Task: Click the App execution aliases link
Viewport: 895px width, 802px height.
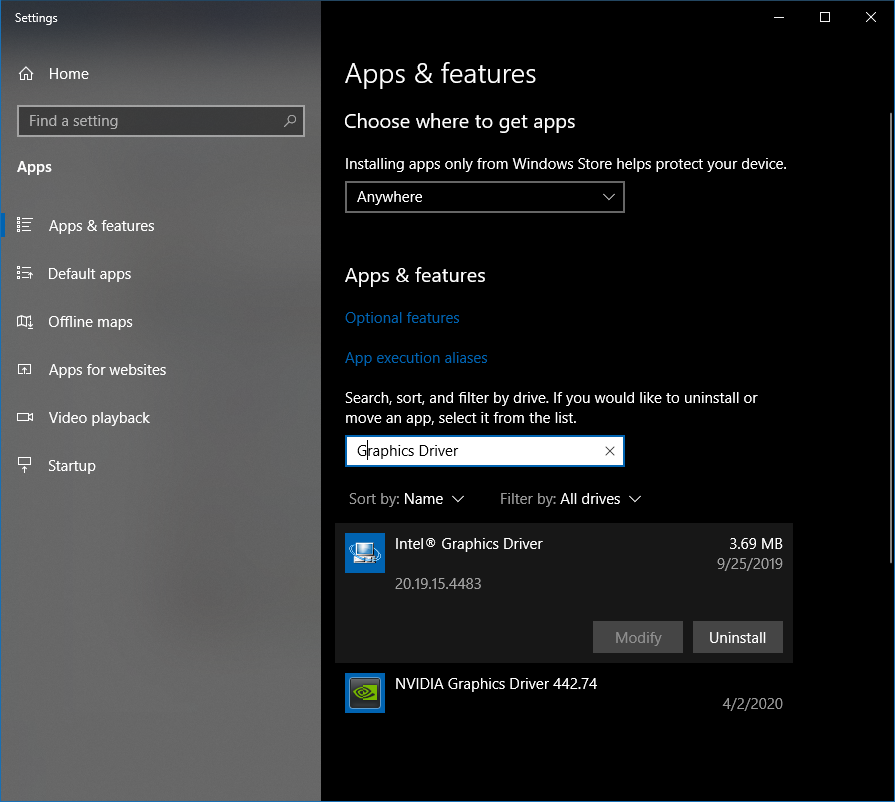Action: [x=416, y=357]
